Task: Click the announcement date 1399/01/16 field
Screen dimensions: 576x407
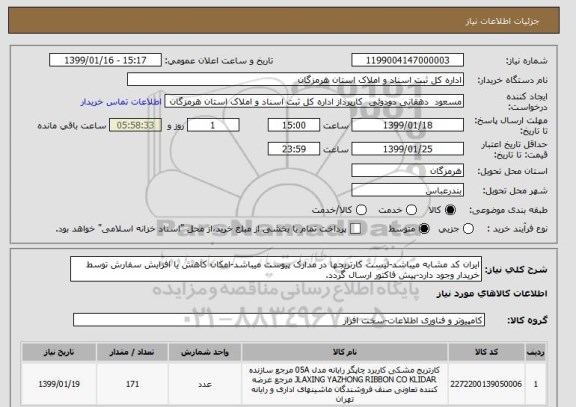Action: point(105,60)
